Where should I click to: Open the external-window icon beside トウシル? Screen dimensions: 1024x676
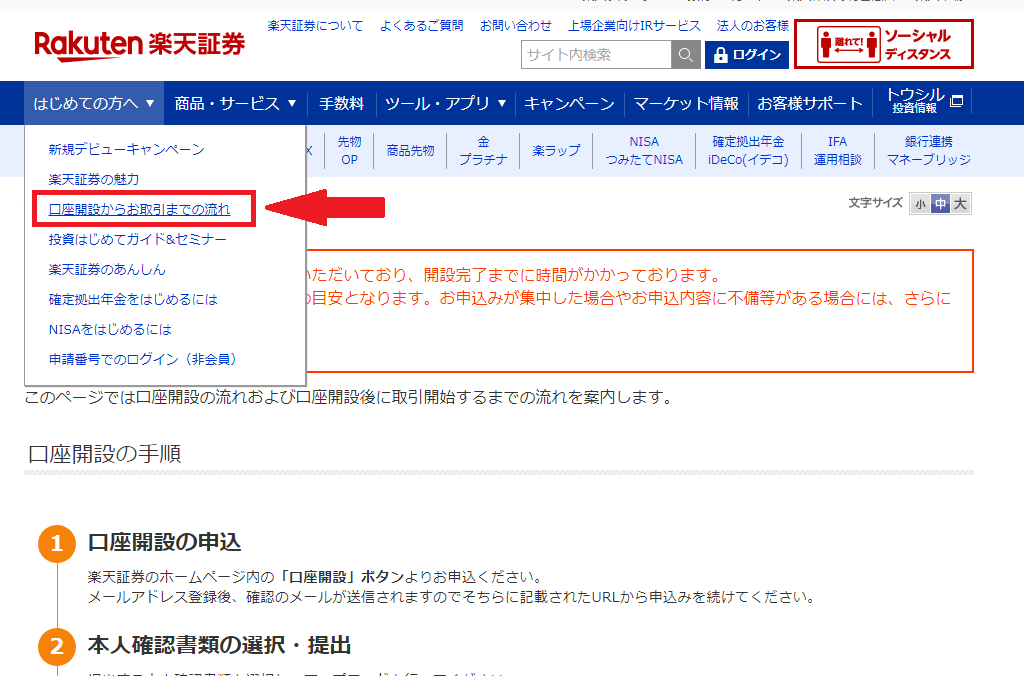956,101
